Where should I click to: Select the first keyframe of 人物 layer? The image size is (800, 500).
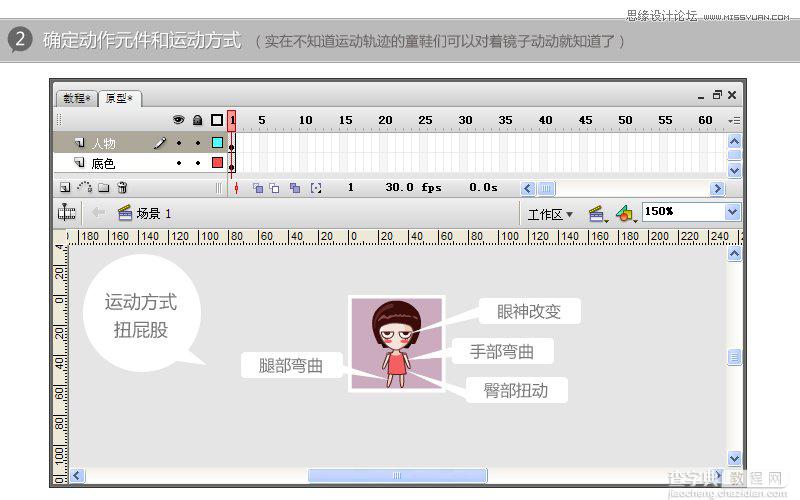point(232,143)
